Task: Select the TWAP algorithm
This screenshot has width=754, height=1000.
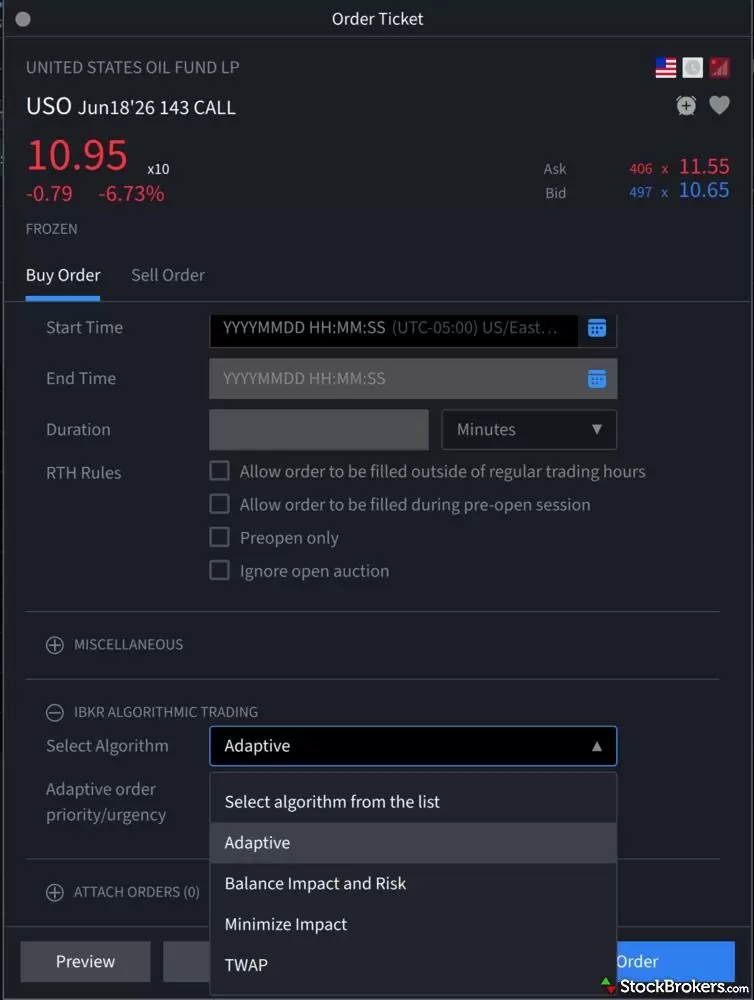Action: pyautogui.click(x=413, y=965)
